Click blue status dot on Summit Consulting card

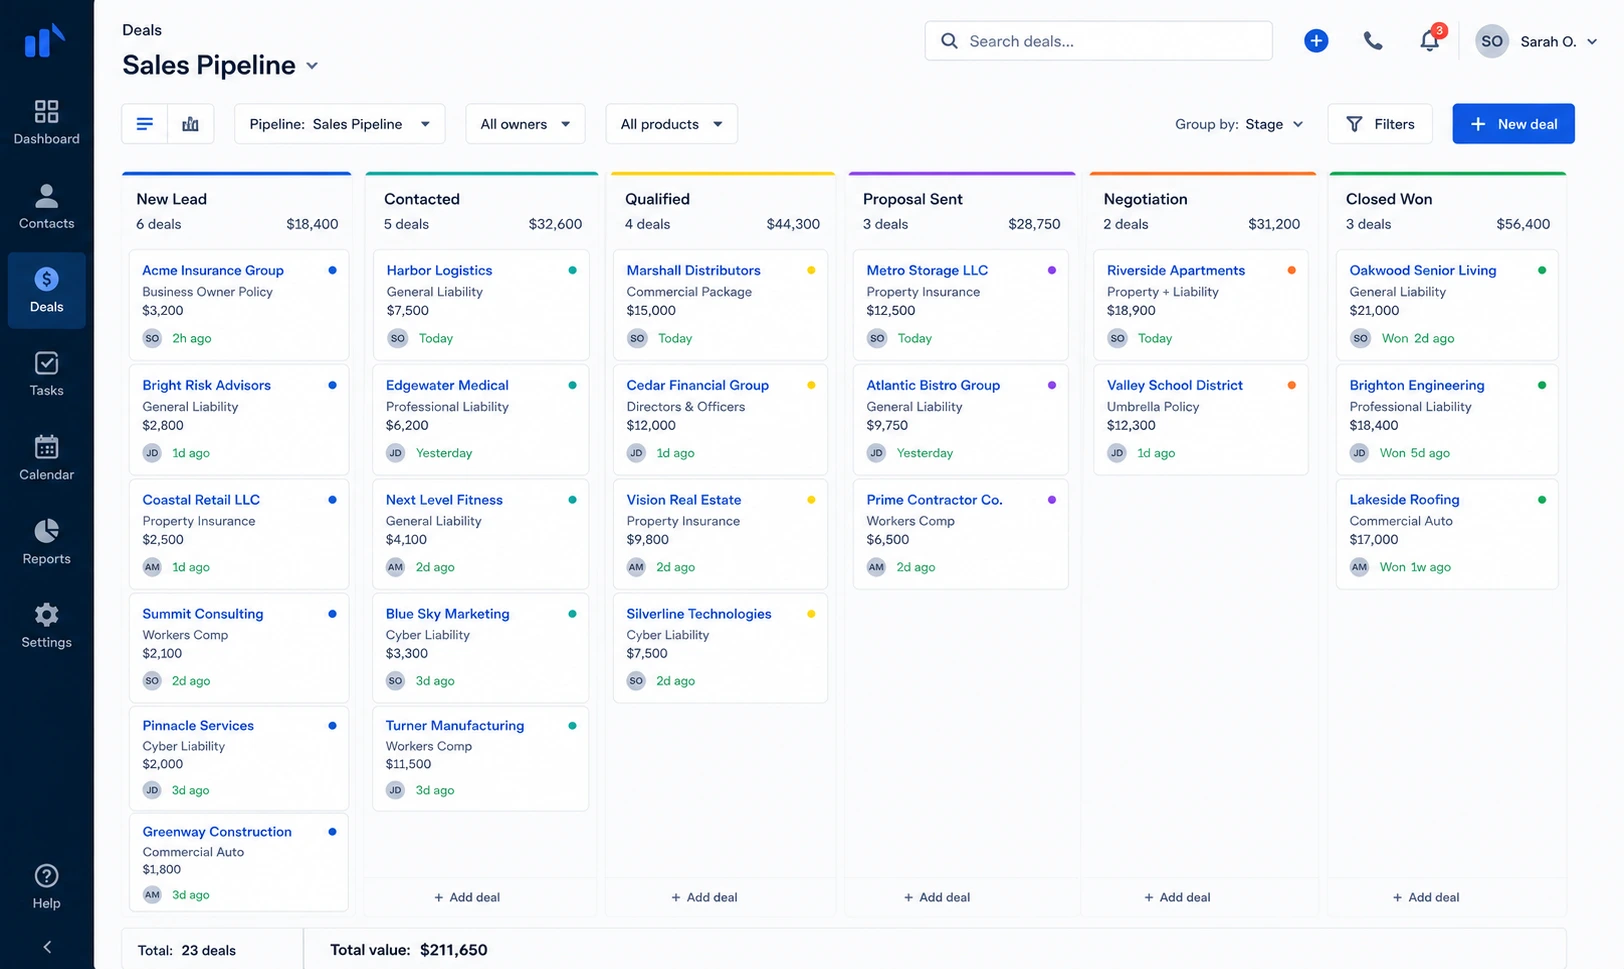click(x=332, y=614)
